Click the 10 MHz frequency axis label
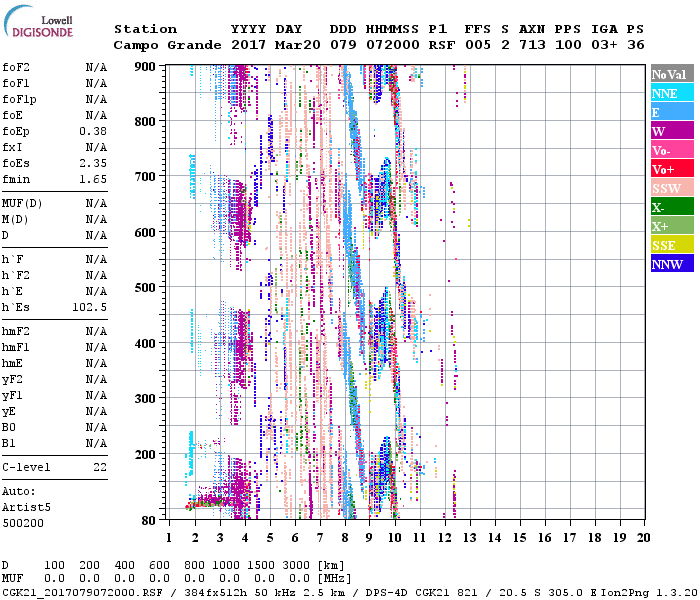Screen dimensions: 700x600 coord(394,538)
